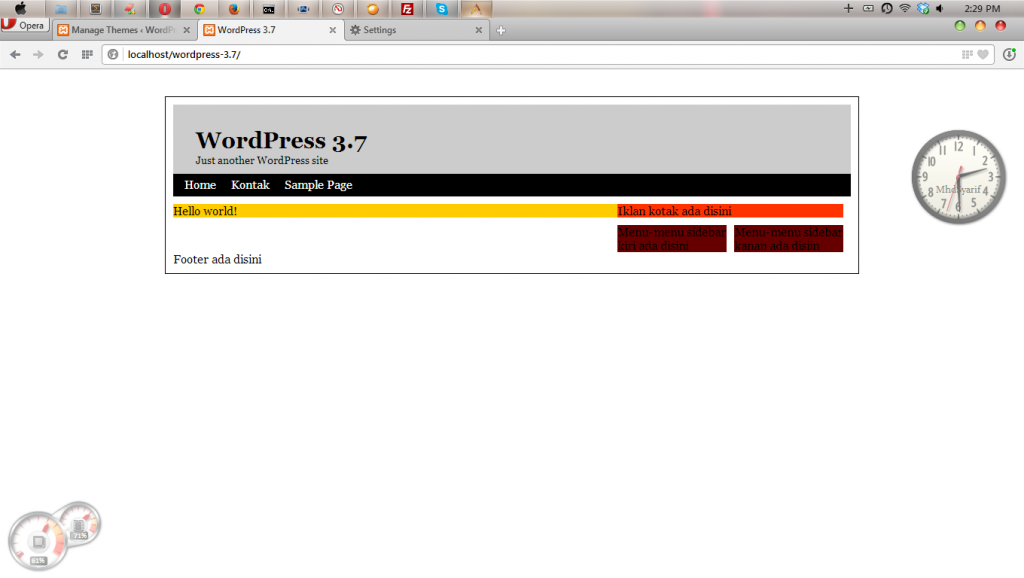The width and height of the screenshot is (1024, 578).
Task: Launch FileZilla from the top dock
Action: pyautogui.click(x=407, y=9)
